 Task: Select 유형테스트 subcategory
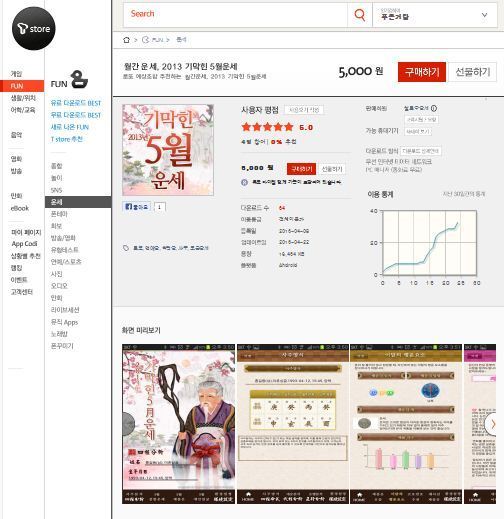[x=65, y=250]
